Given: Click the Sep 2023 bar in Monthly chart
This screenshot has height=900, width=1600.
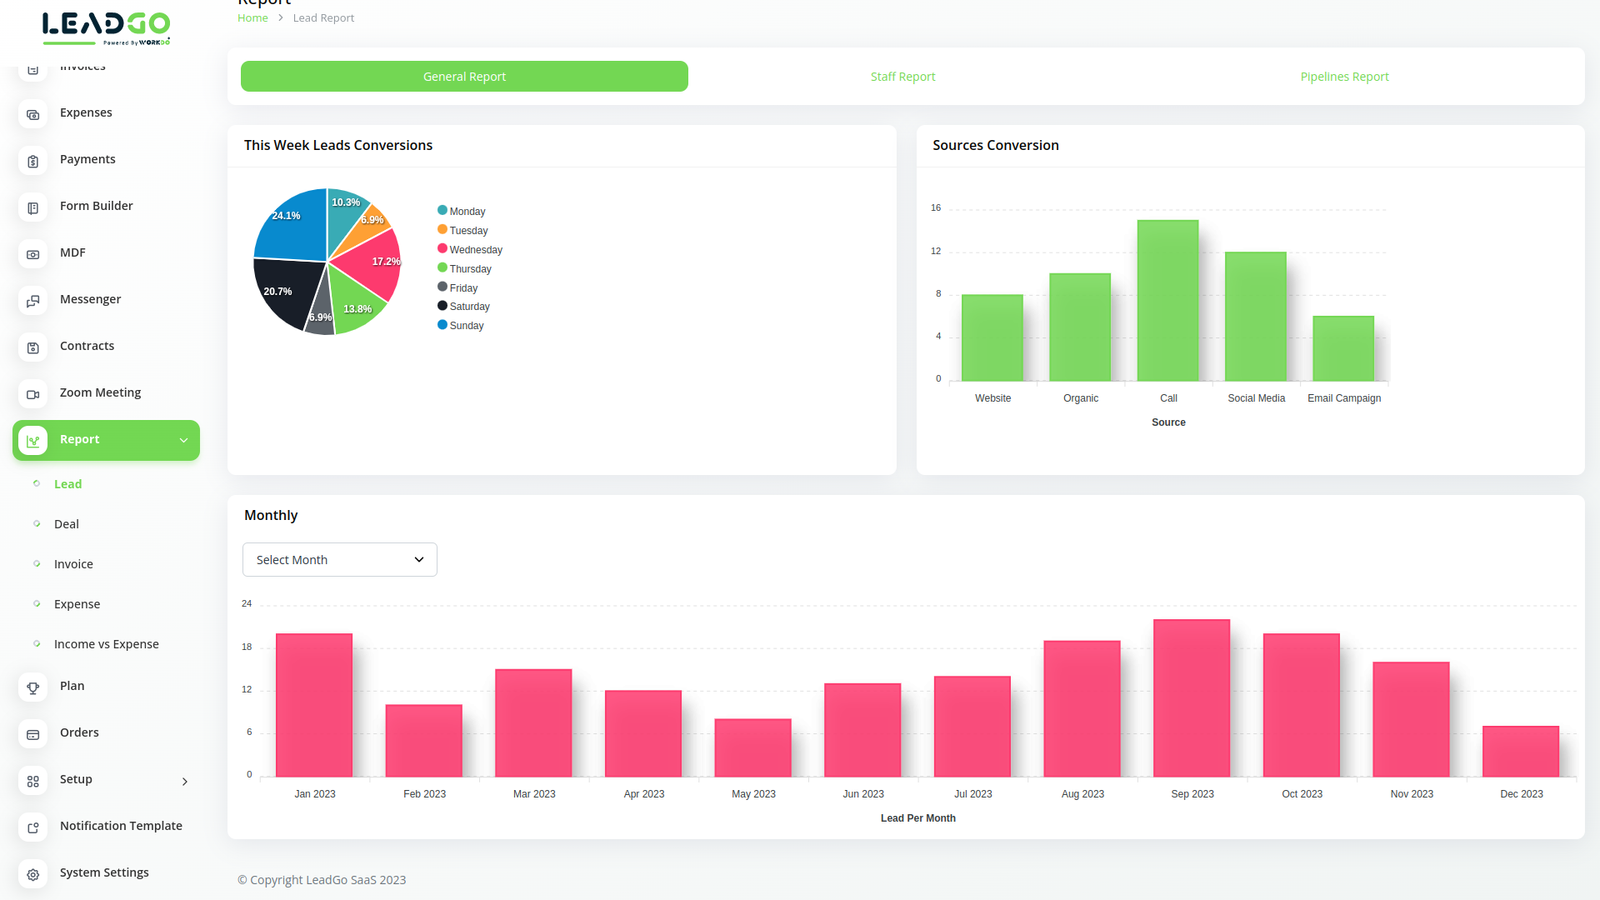Looking at the screenshot, I should pos(1191,698).
